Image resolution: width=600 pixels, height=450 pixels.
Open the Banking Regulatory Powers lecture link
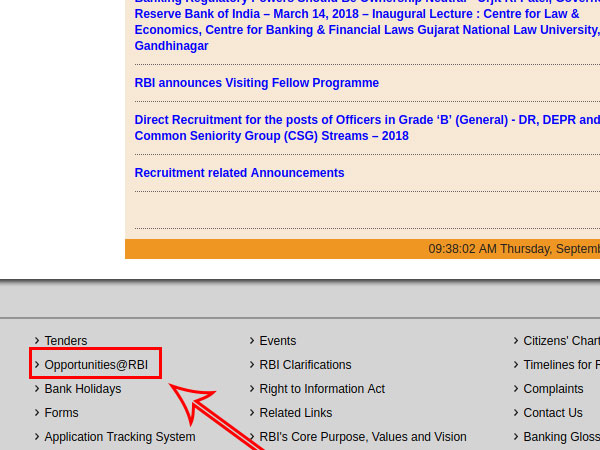coord(367,26)
